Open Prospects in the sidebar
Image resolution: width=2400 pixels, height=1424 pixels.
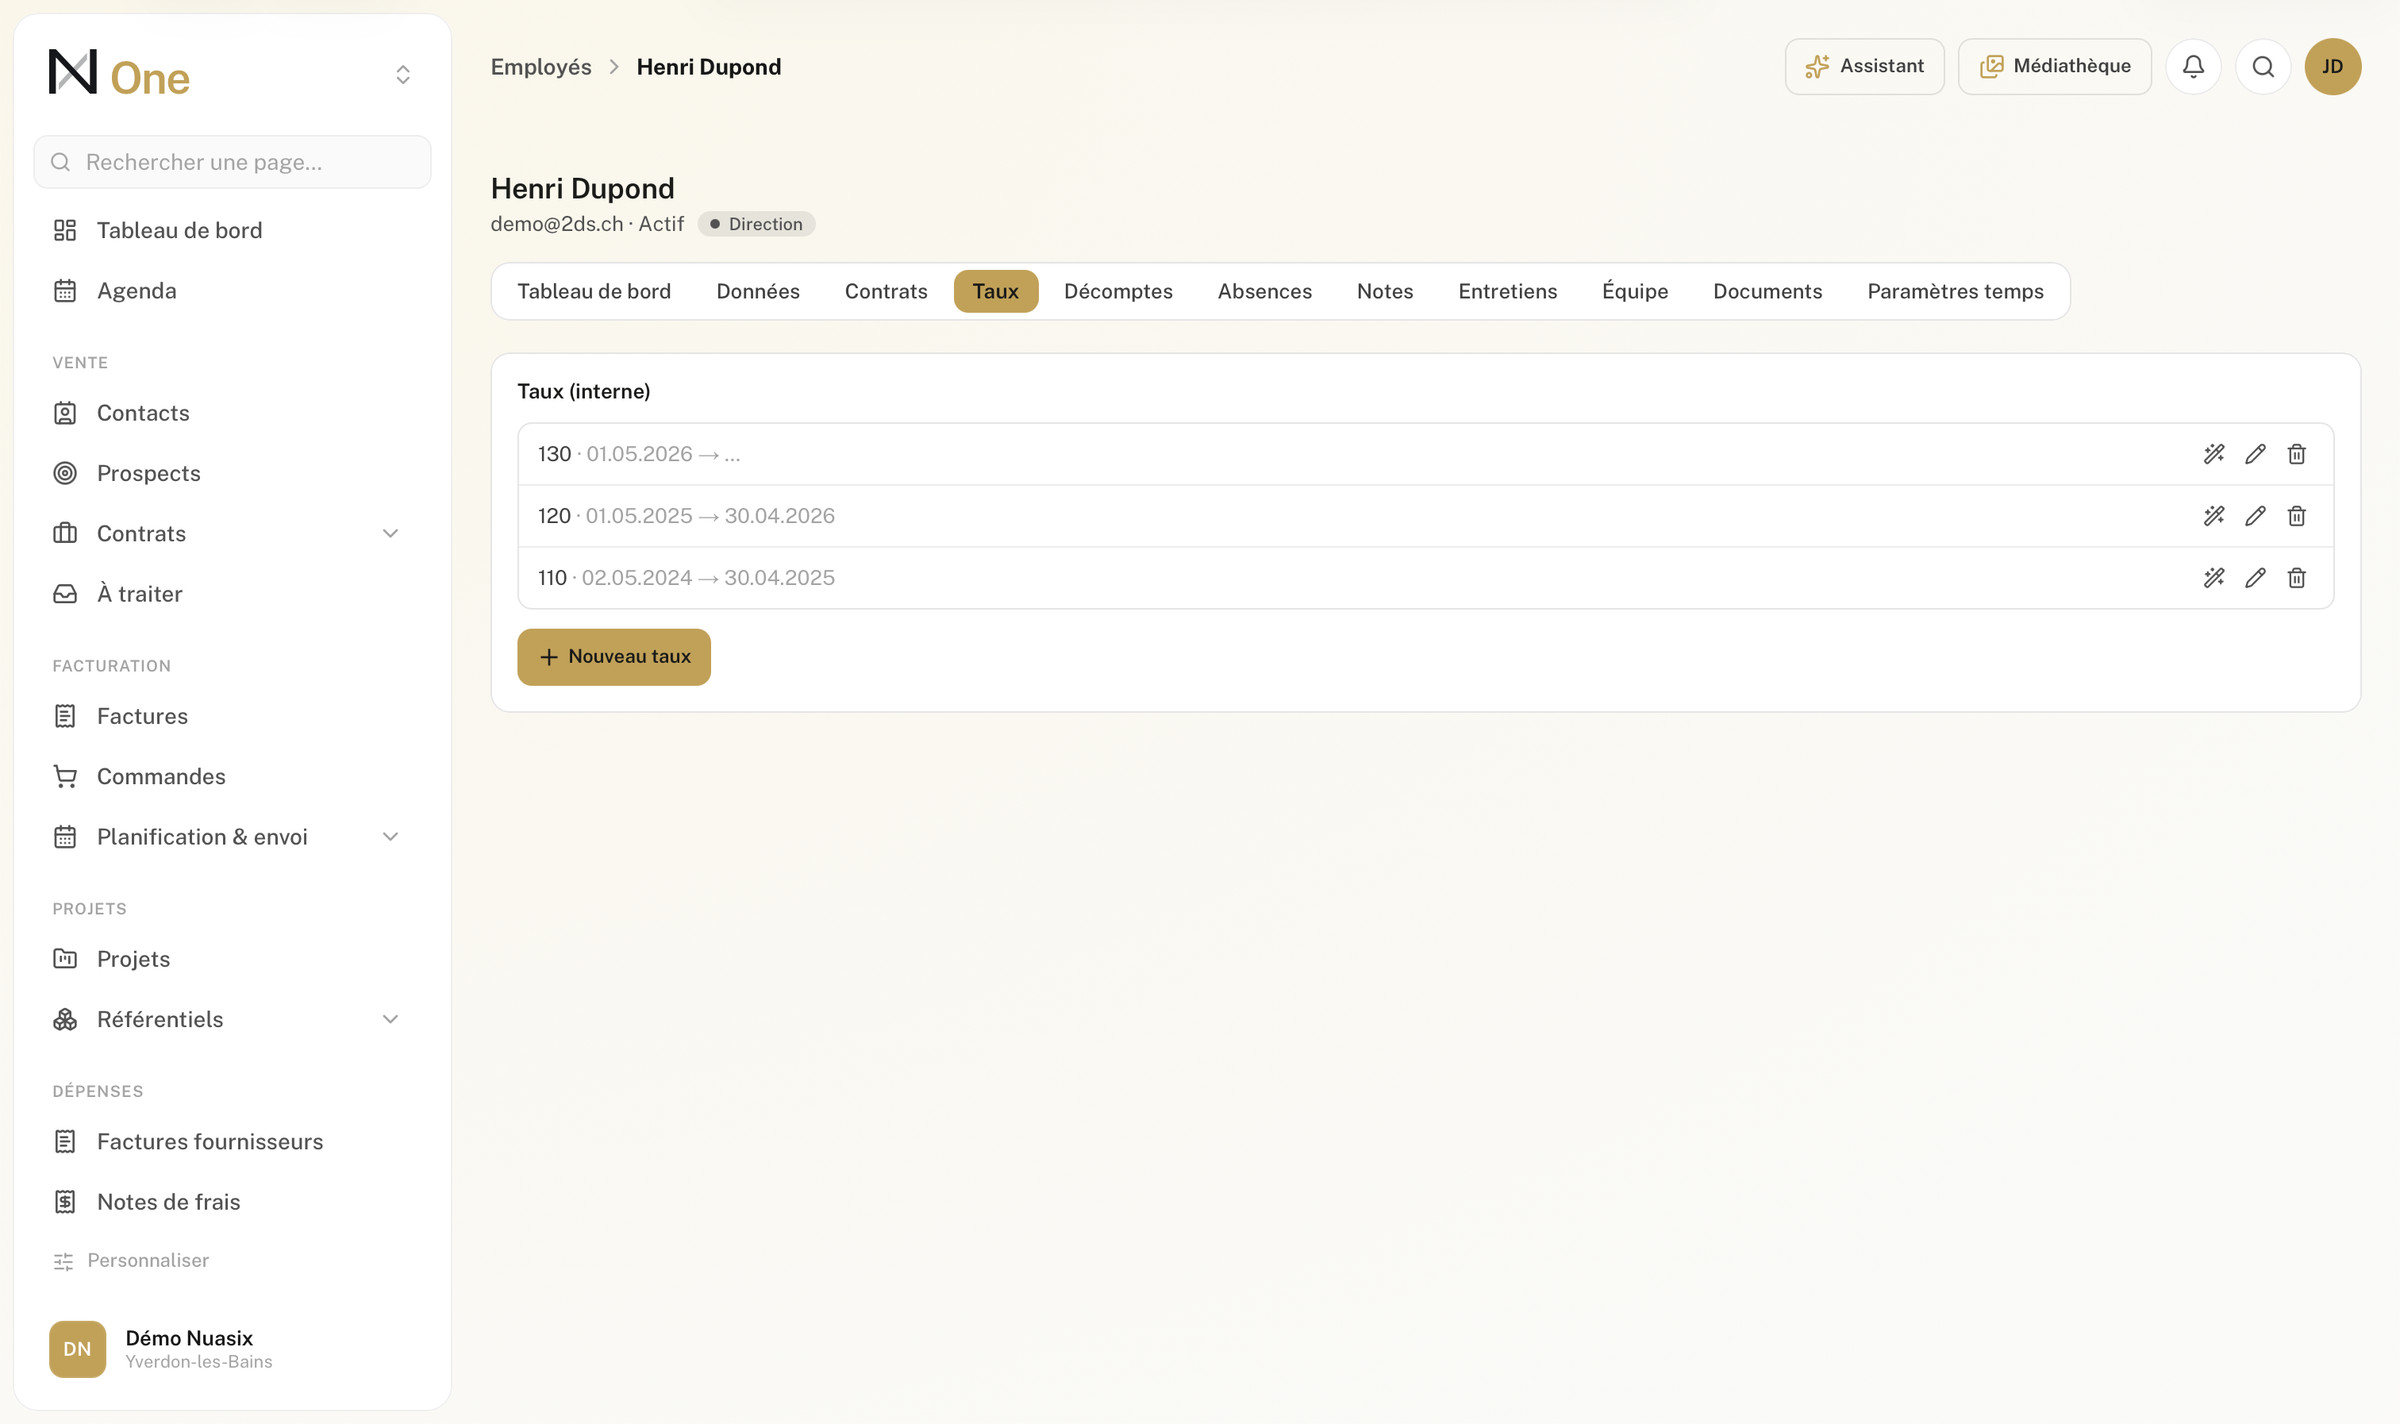[232, 473]
